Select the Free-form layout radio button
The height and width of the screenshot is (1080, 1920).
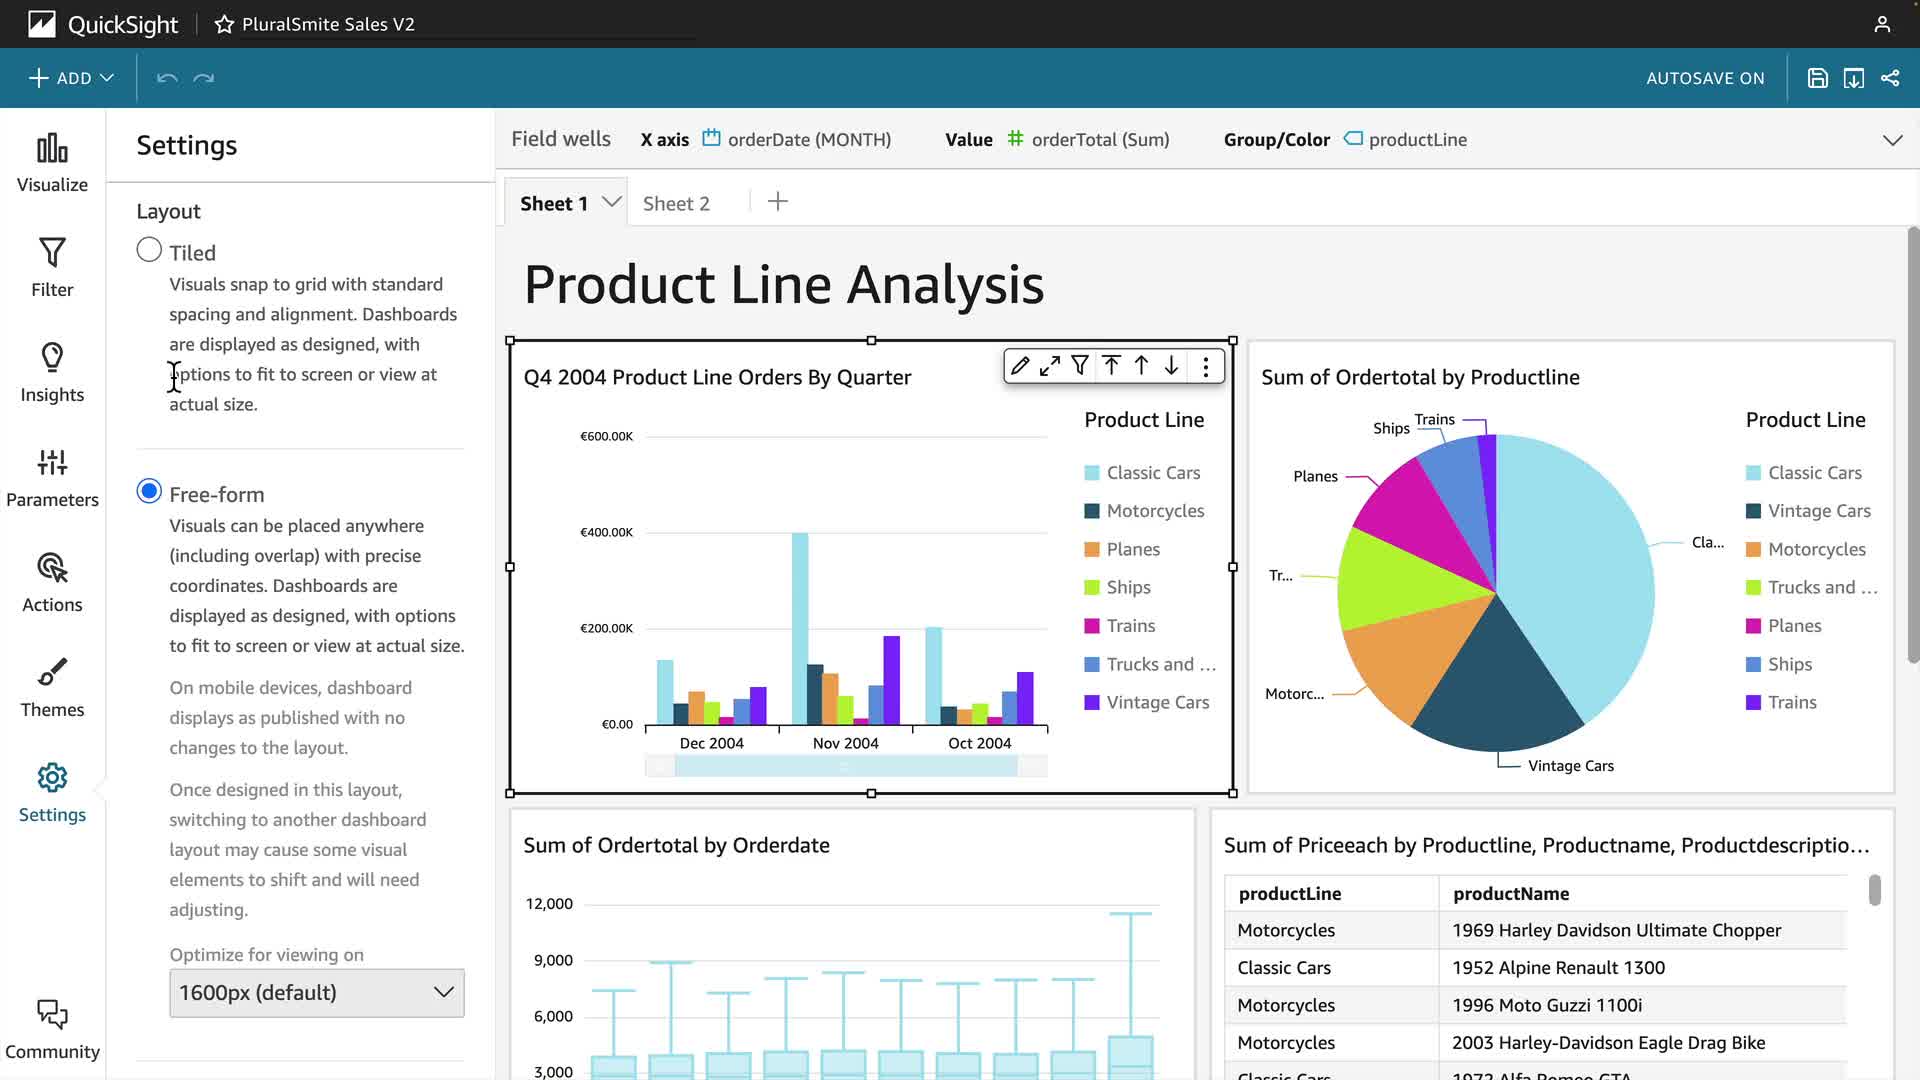149,491
